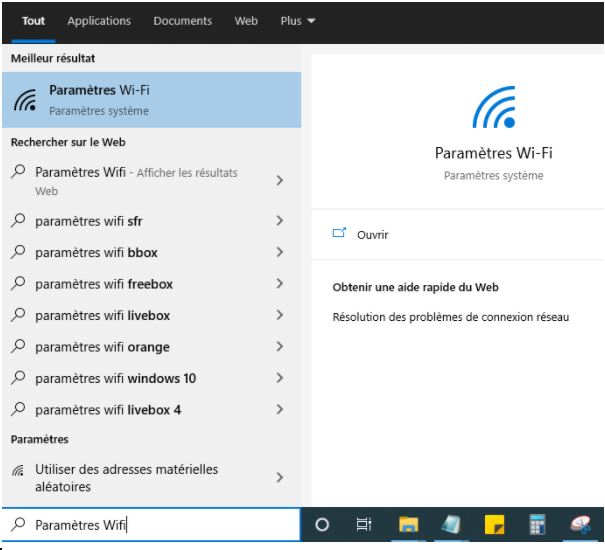Click in the Paramètres Wifi search box
Viewport: 605px width, 550px height.
pos(151,525)
